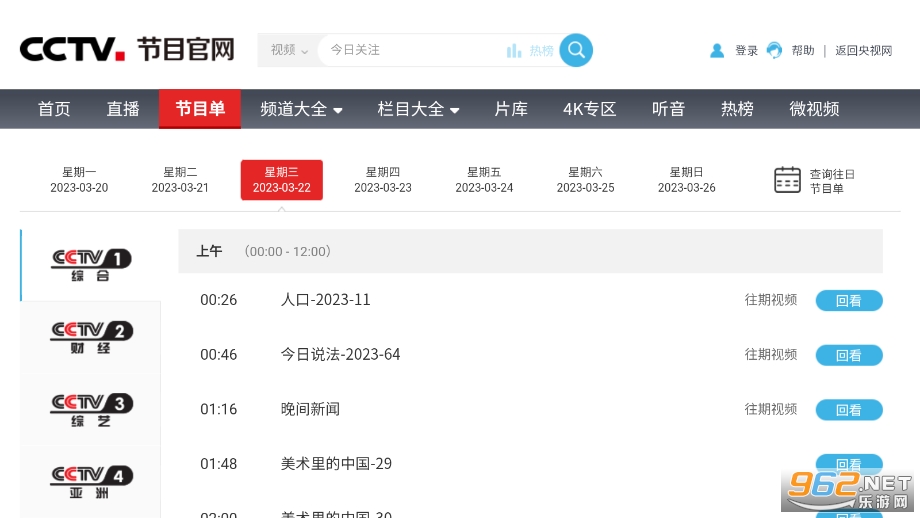Expand the 视频 search type dropdown
The height and width of the screenshot is (518, 920).
click(289, 50)
